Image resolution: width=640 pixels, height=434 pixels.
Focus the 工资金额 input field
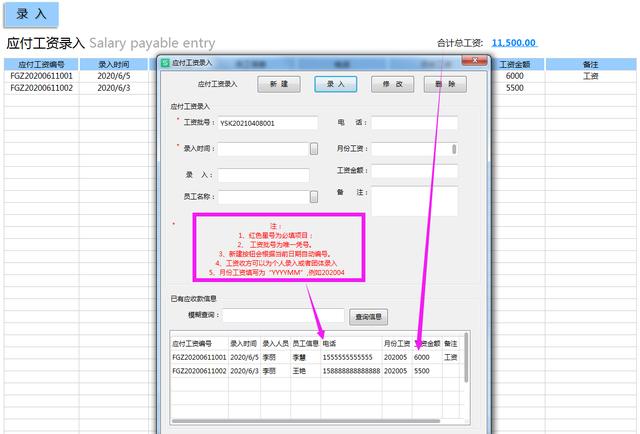click(x=415, y=171)
